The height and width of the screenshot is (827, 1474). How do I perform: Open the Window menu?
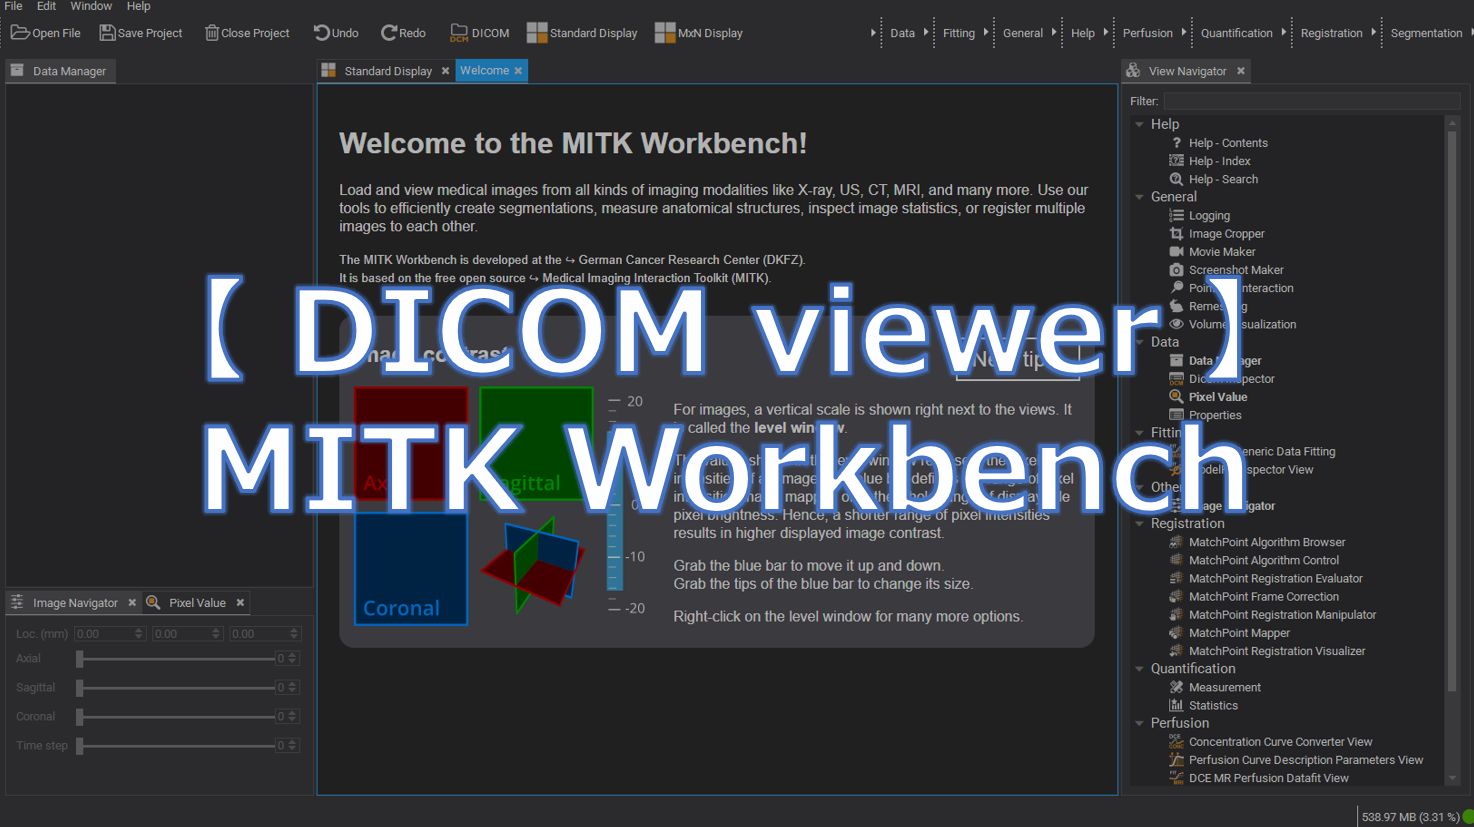click(91, 6)
